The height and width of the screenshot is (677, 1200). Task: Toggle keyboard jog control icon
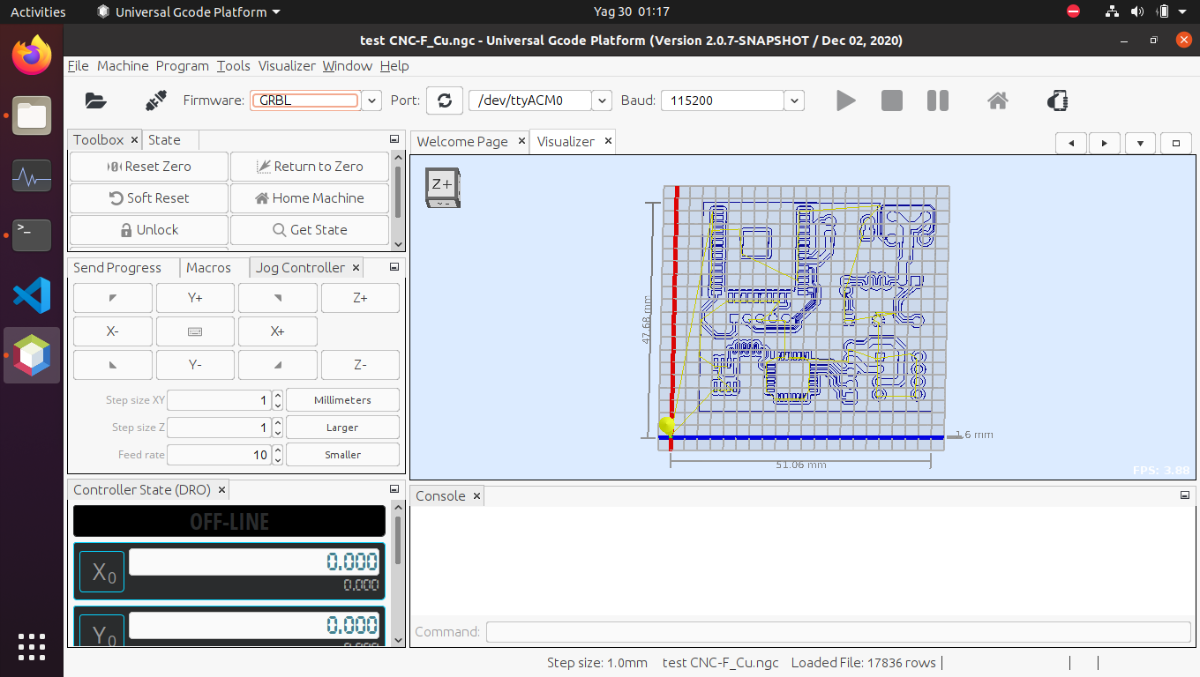point(195,331)
